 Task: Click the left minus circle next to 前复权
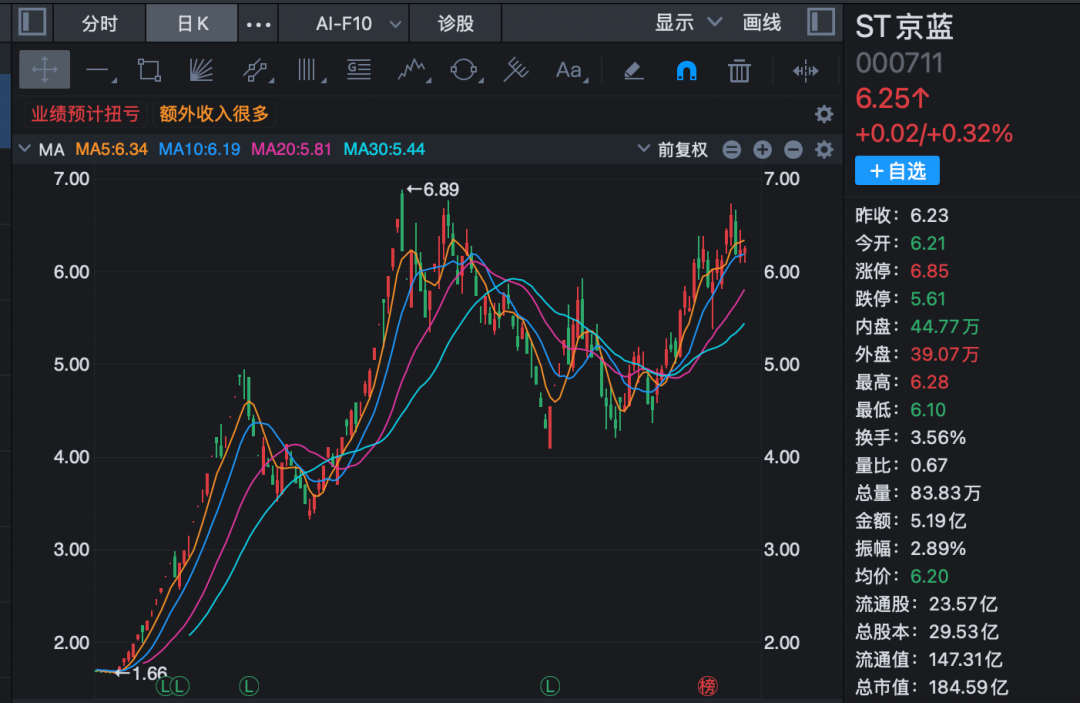(731, 149)
